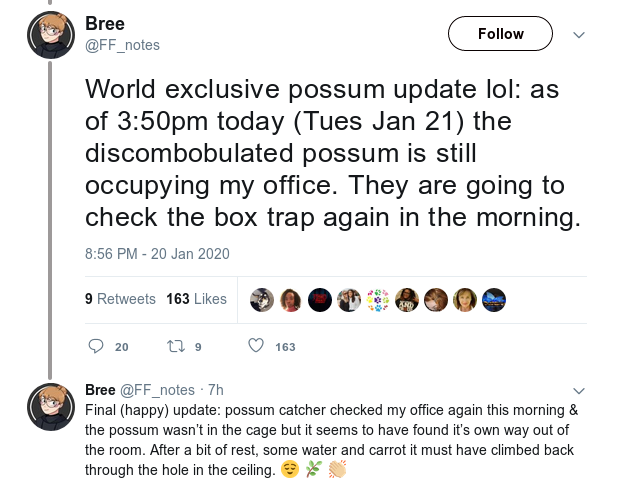This screenshot has width=622, height=484.
Task: Expand the chevron menu next to Follow
Action: (x=578, y=34)
